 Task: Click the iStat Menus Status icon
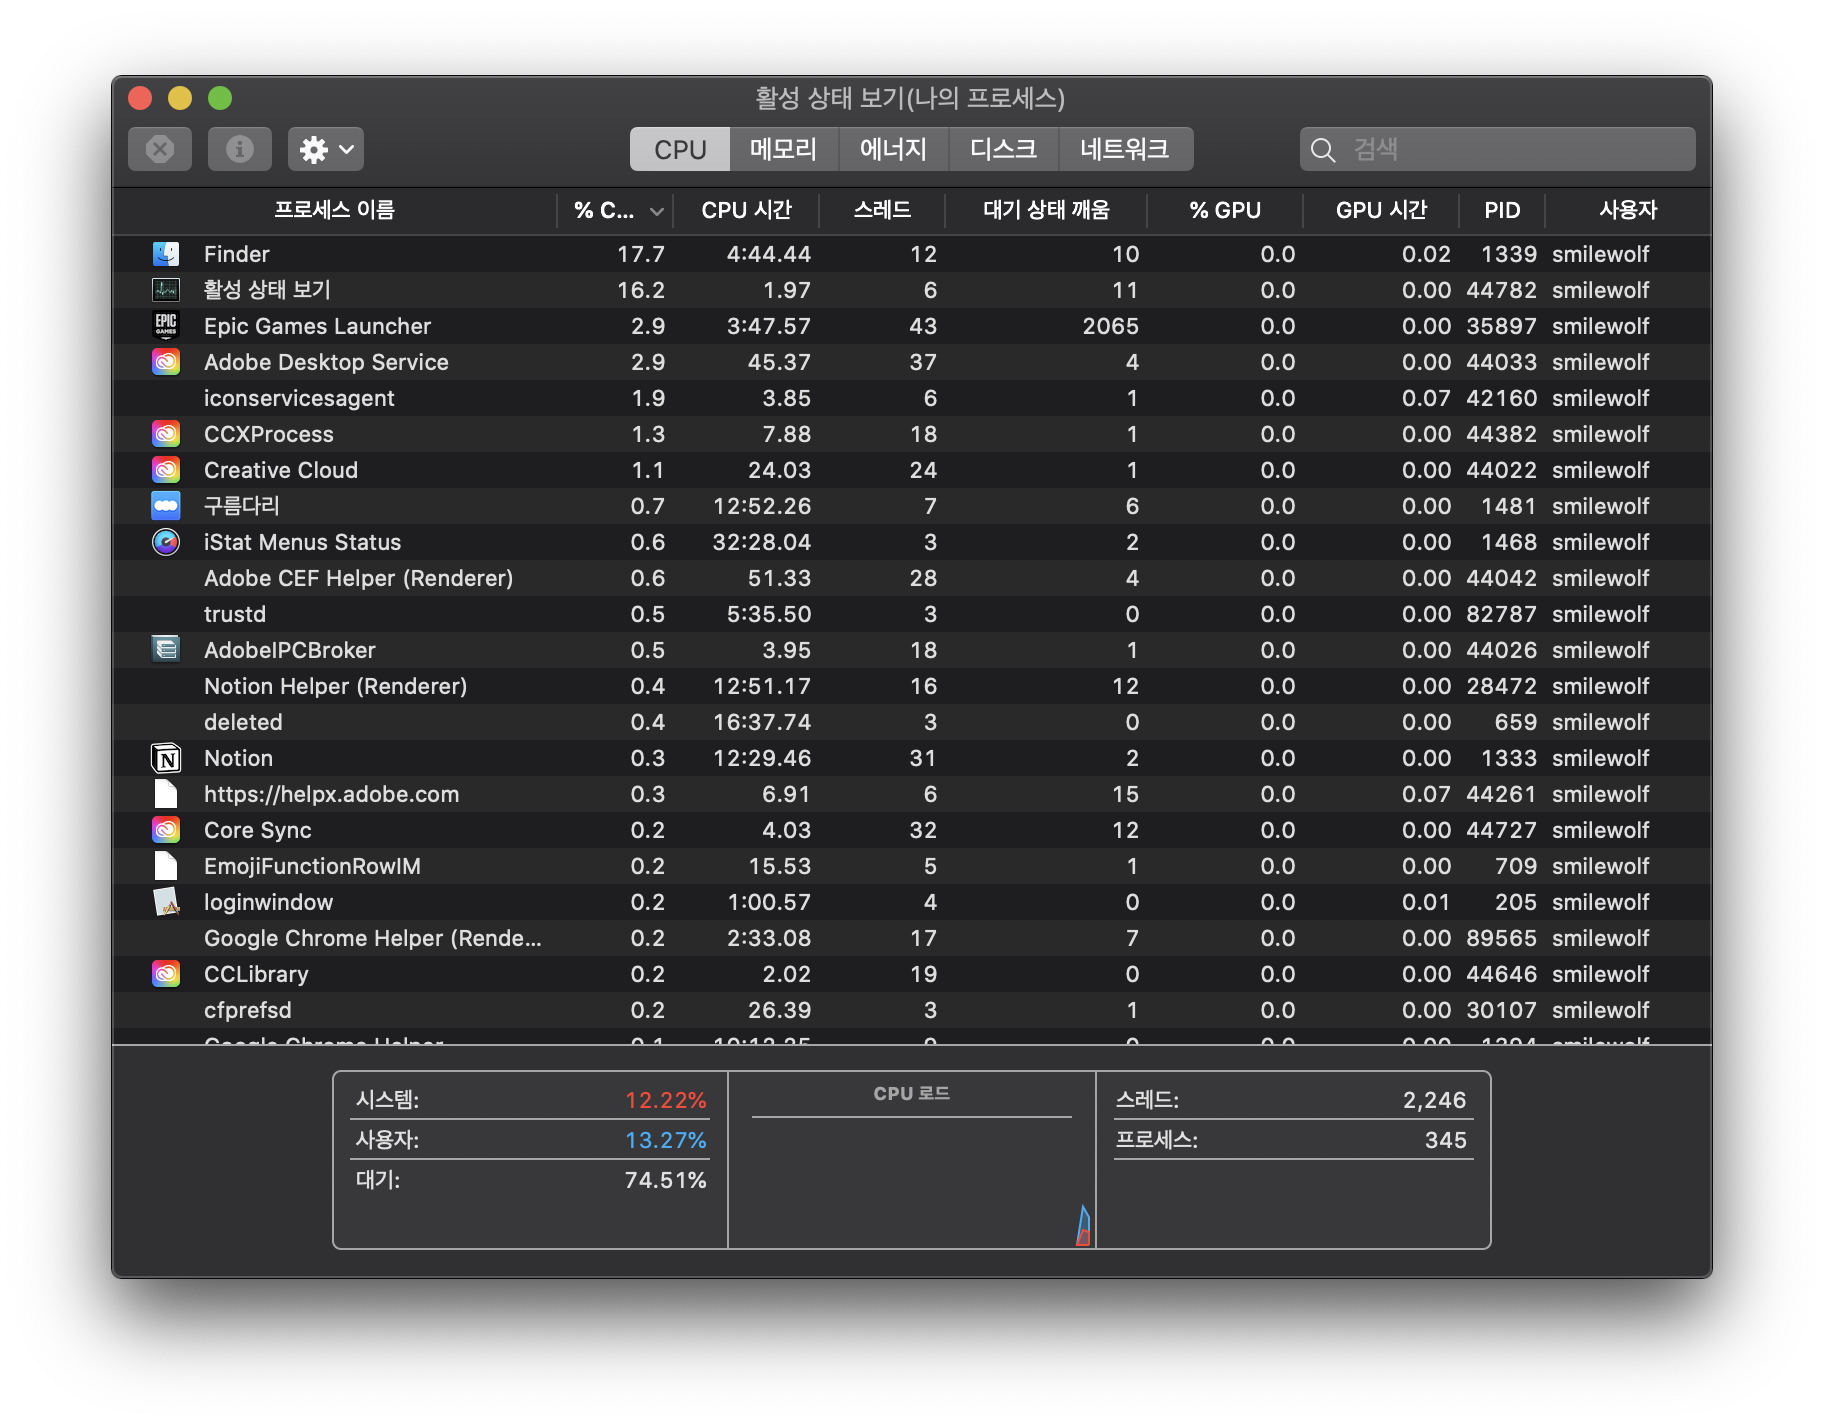click(166, 542)
